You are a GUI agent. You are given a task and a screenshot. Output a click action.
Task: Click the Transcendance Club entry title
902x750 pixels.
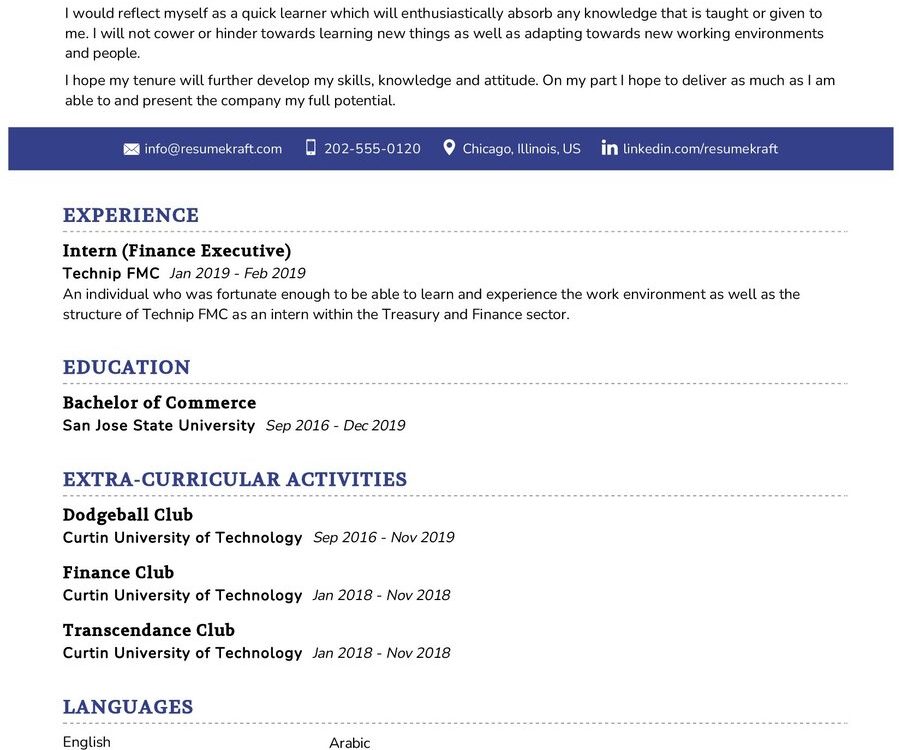click(x=149, y=629)
